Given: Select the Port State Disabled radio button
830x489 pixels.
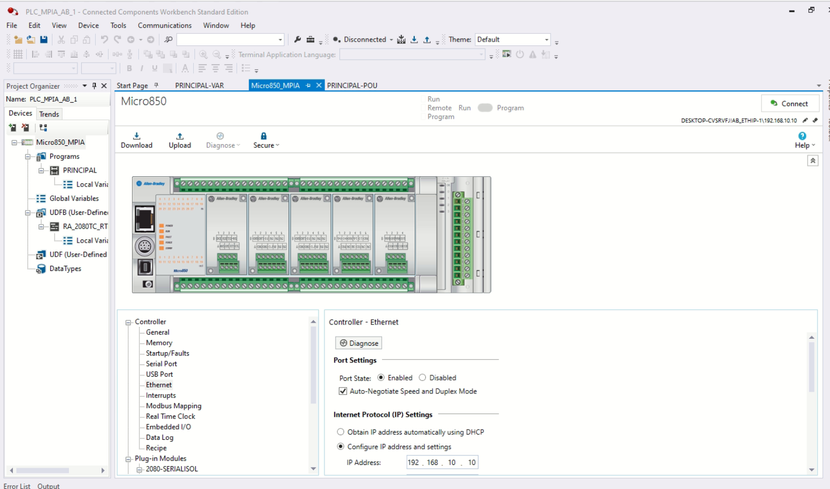Looking at the screenshot, I should pos(422,378).
